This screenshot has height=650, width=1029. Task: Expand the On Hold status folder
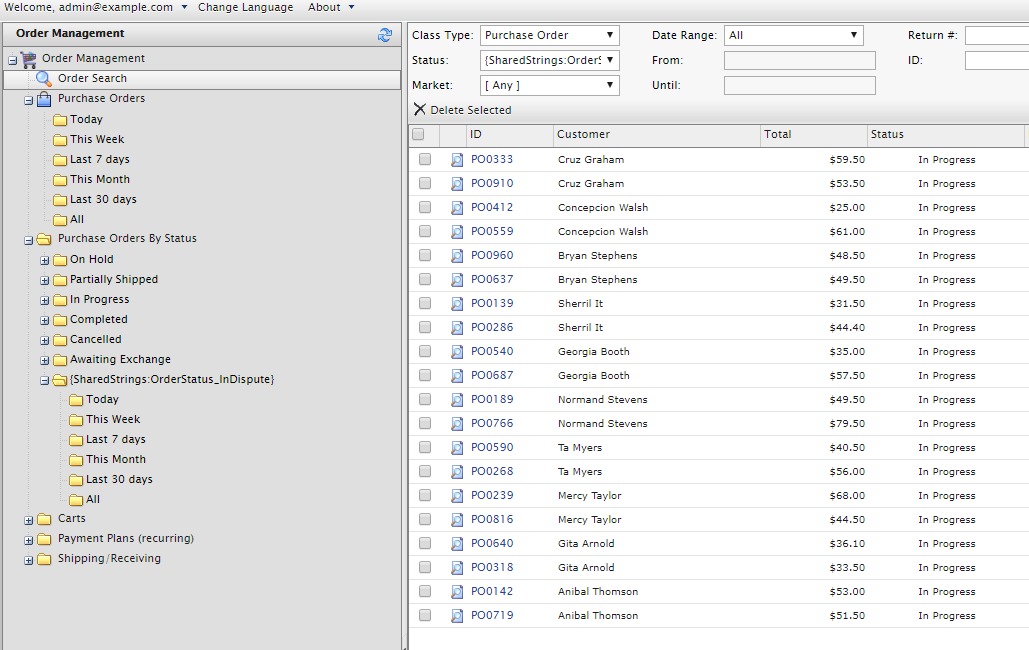point(45,260)
